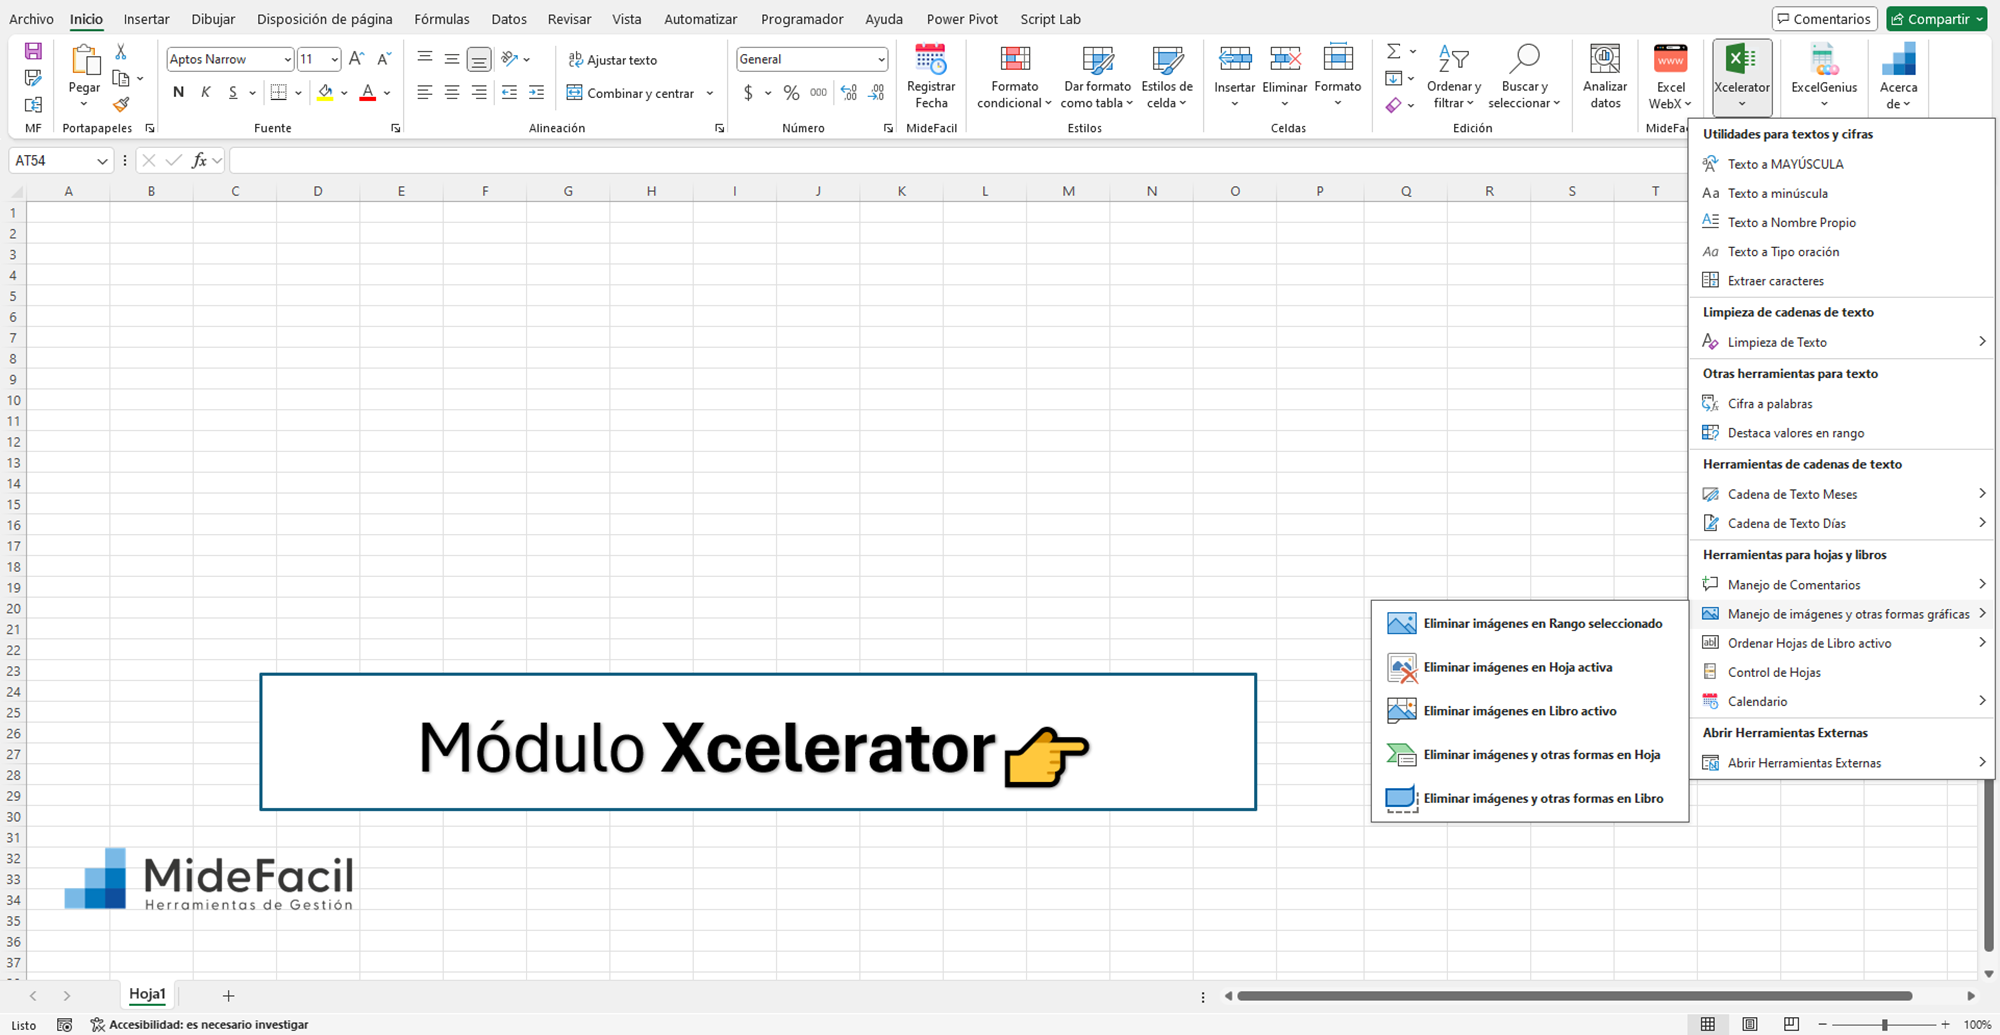The height and width of the screenshot is (1035, 2000).
Task: Toggle right text alignment
Action: pyautogui.click(x=479, y=93)
